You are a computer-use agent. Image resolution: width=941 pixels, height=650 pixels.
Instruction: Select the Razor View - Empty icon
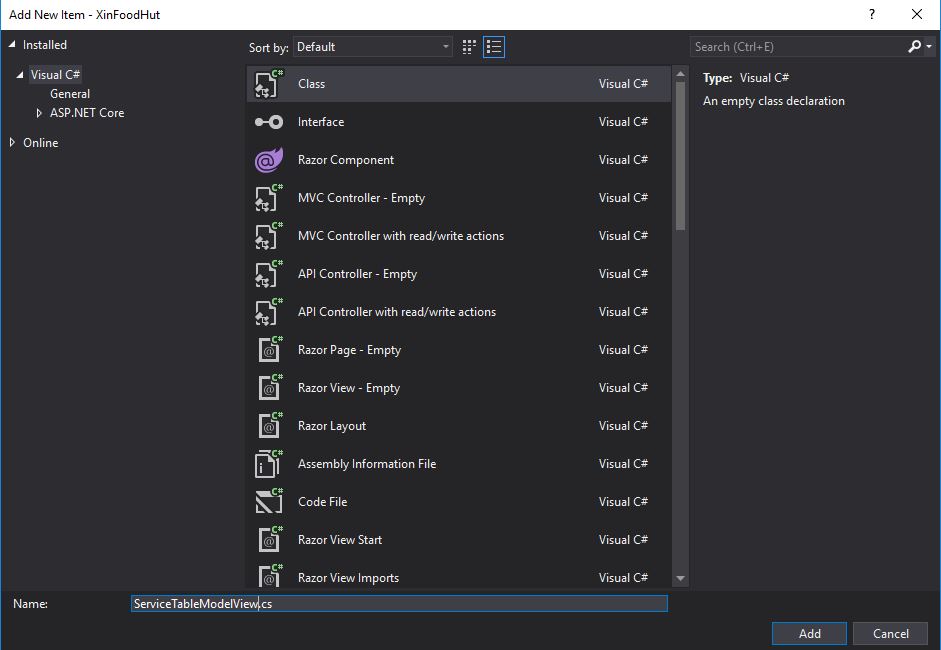268,388
